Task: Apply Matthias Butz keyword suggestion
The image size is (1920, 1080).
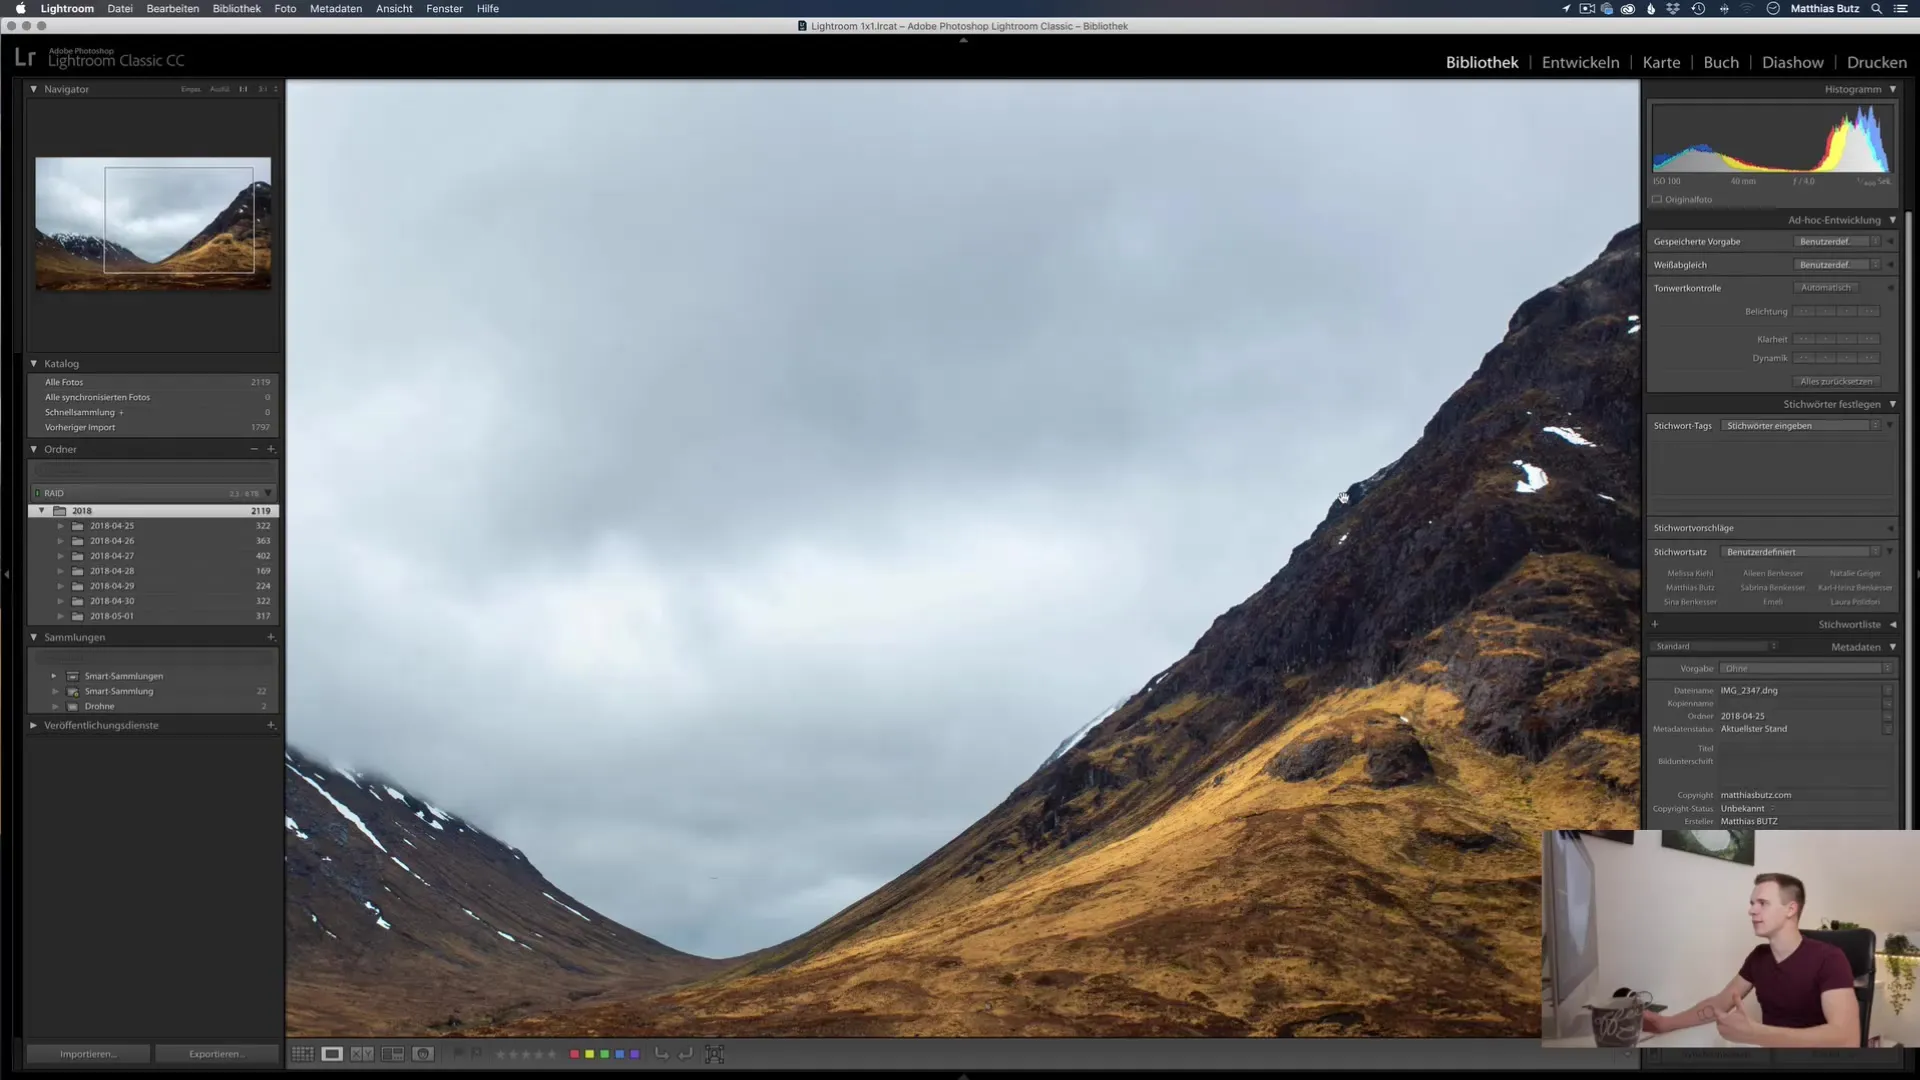Action: coord(1690,588)
